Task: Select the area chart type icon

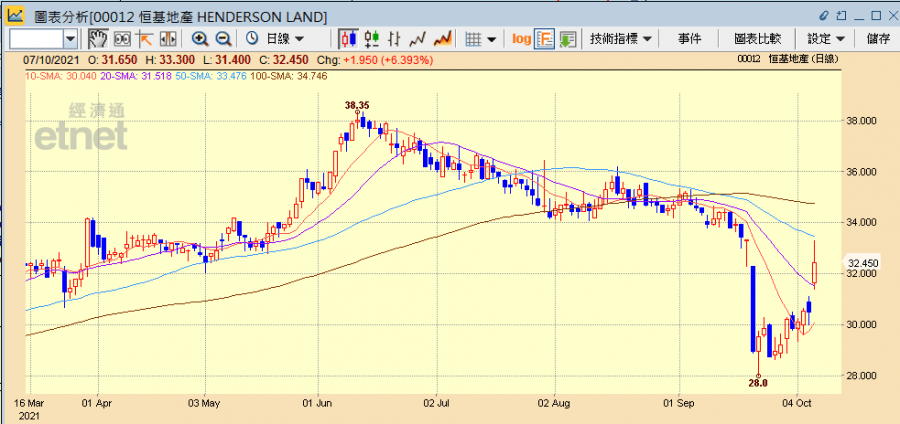Action: [x=442, y=38]
